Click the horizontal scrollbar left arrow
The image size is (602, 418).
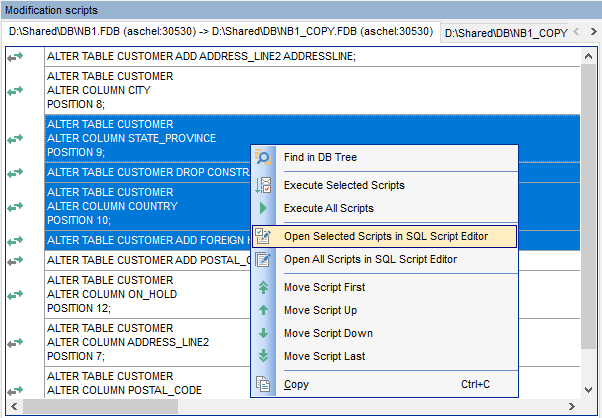(29, 407)
